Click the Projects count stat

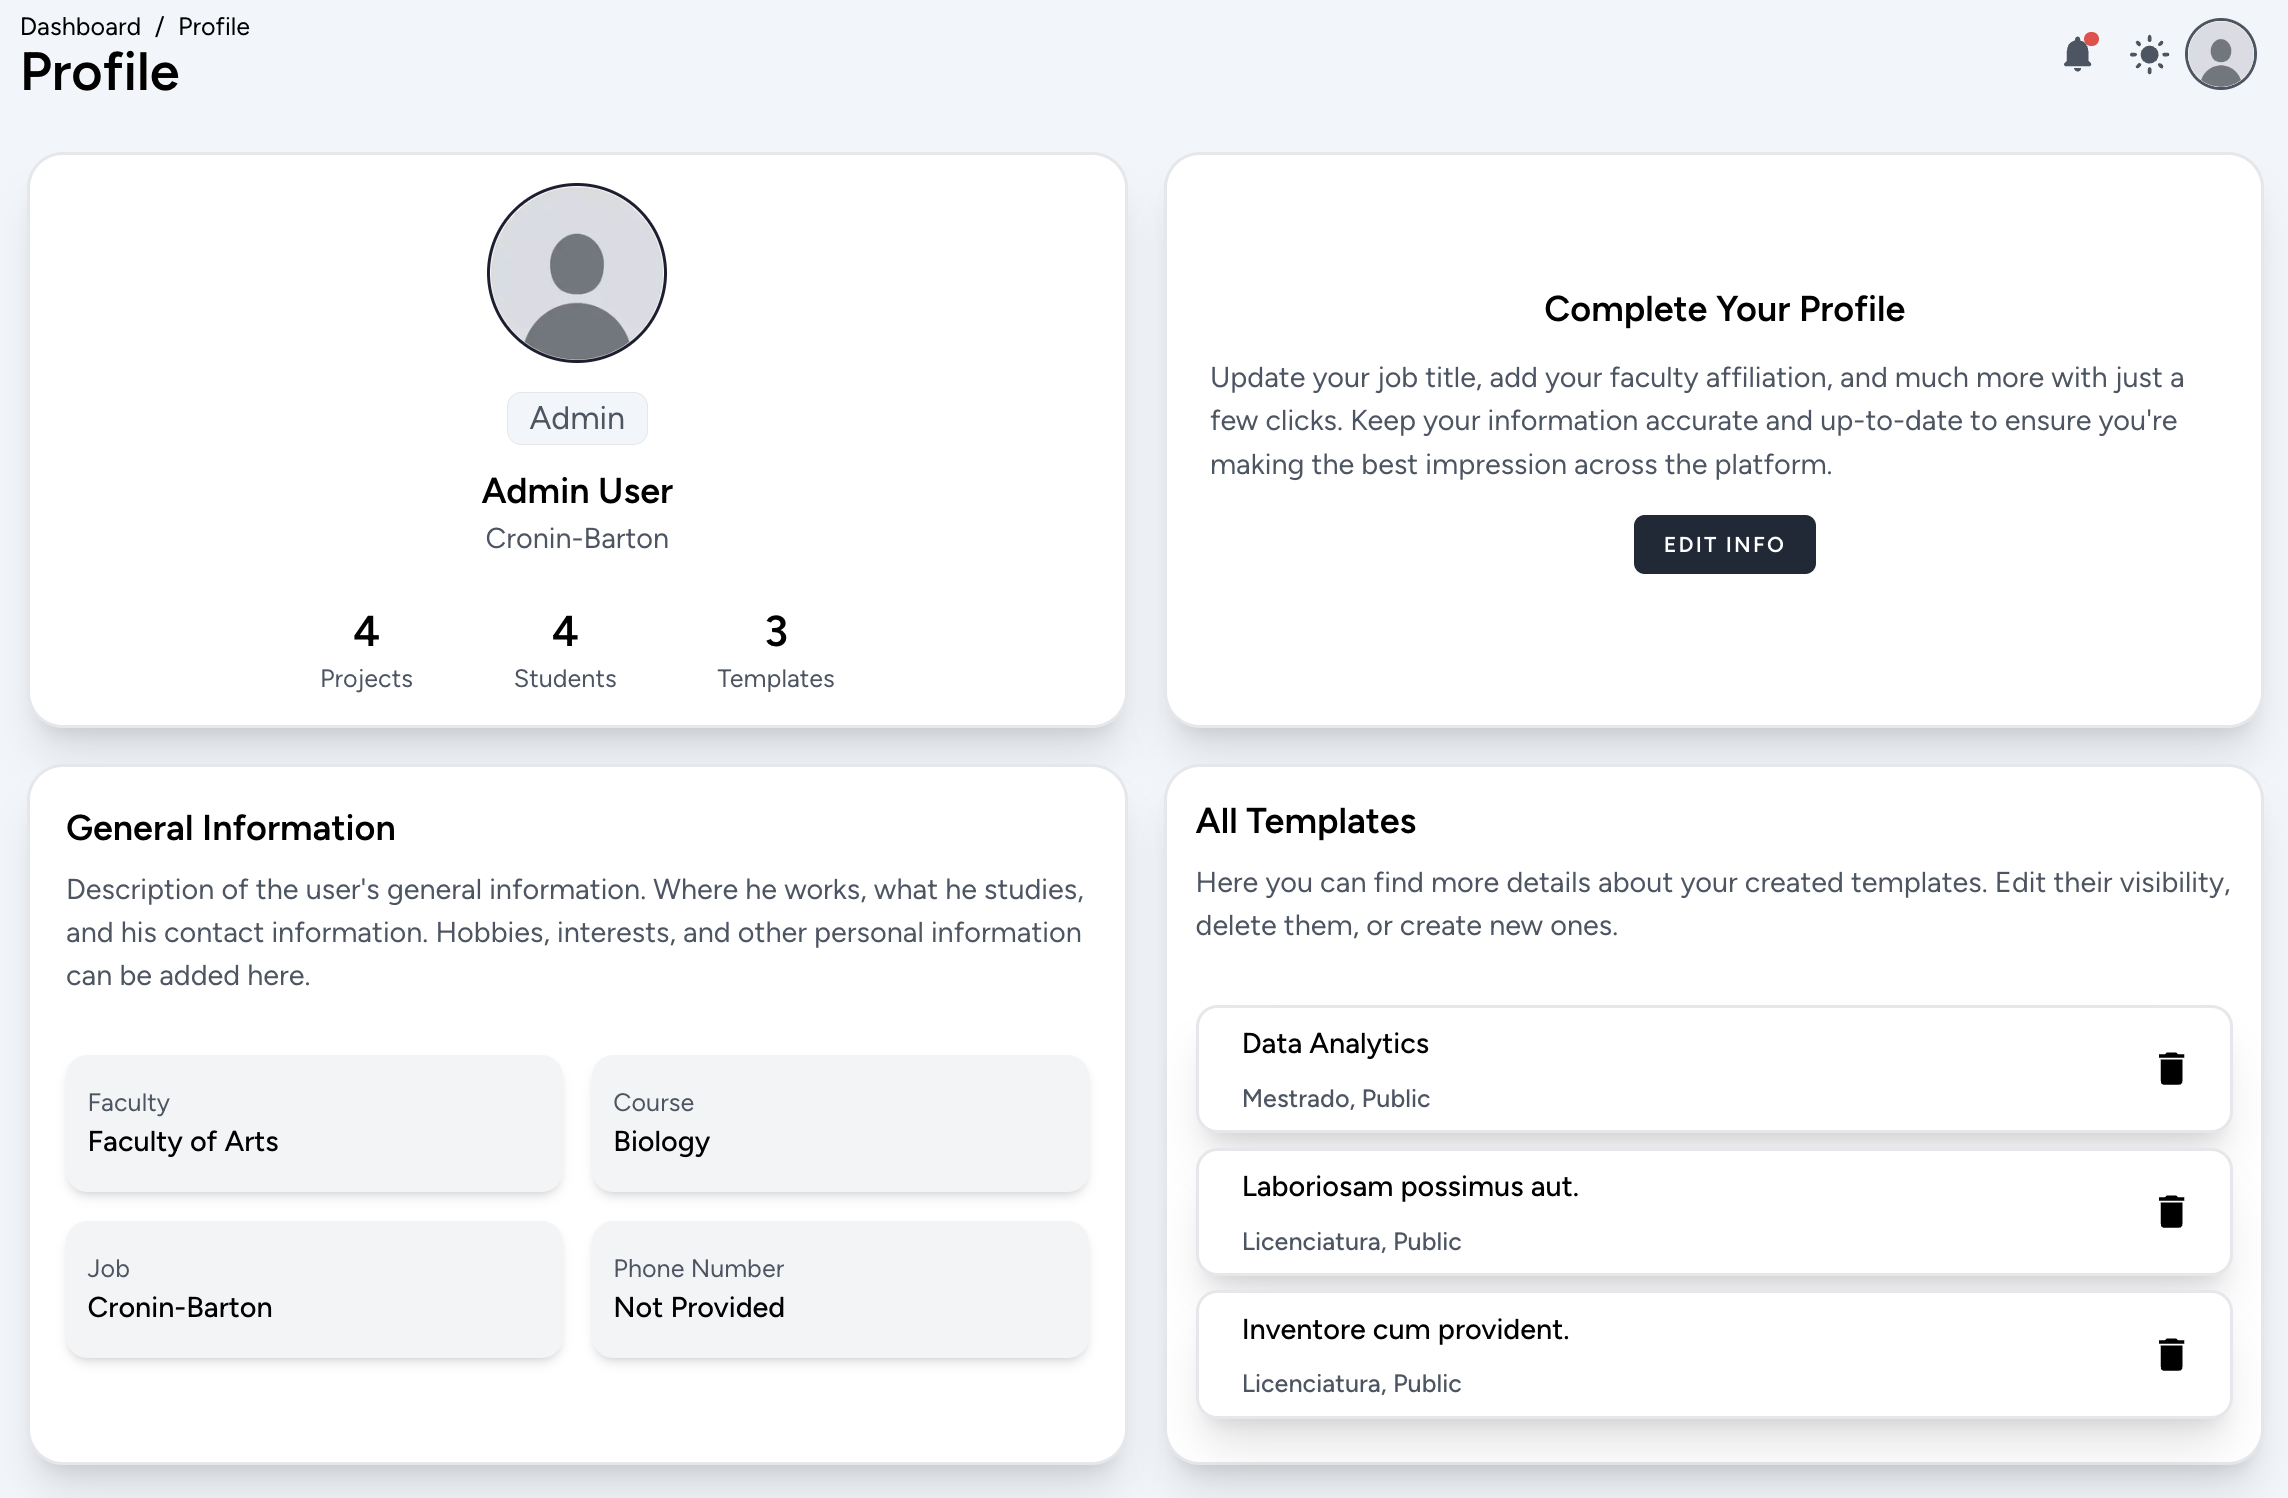click(364, 649)
